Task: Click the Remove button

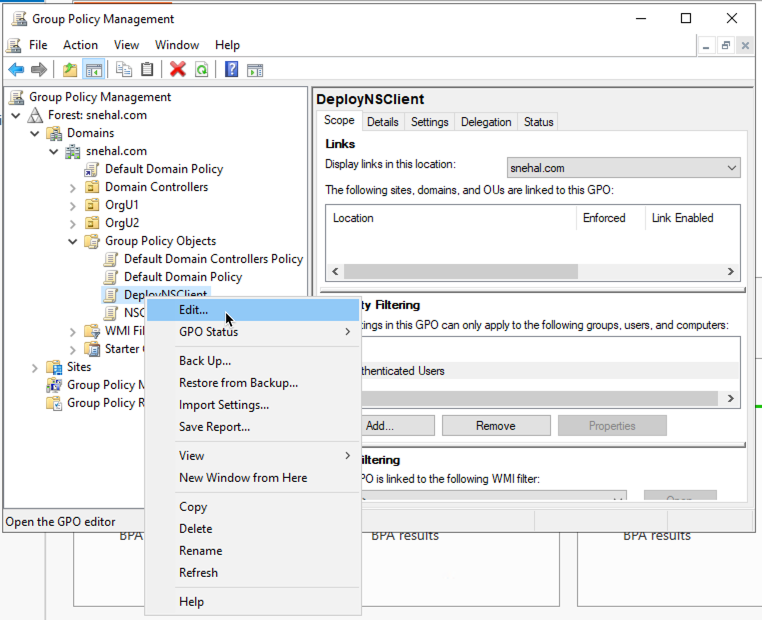Action: click(495, 425)
